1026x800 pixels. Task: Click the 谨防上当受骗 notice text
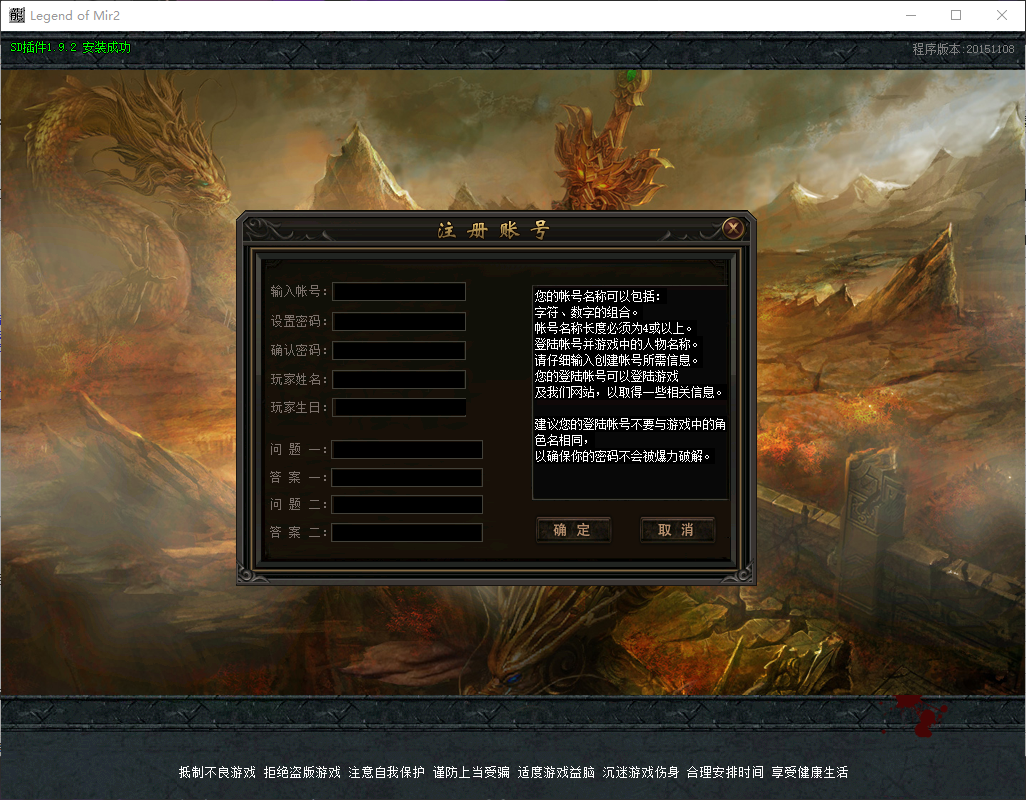point(471,773)
